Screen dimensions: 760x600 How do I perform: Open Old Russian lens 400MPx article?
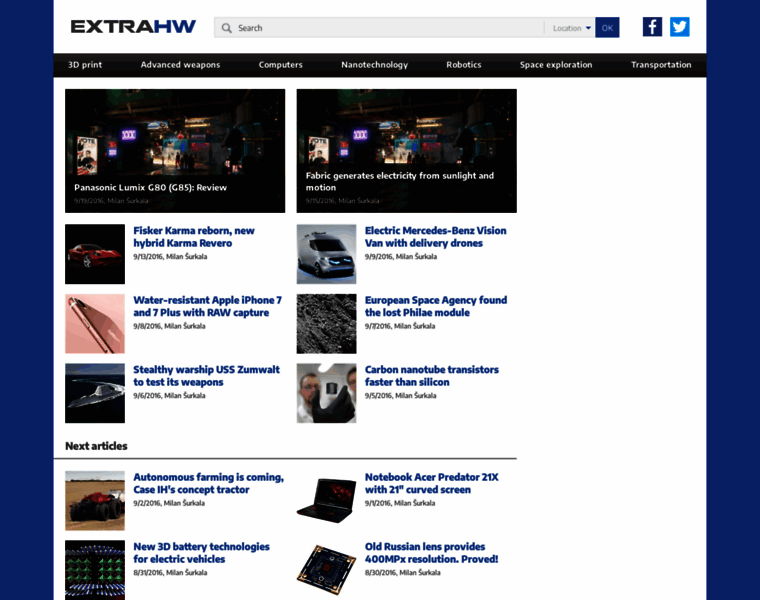[x=431, y=553]
